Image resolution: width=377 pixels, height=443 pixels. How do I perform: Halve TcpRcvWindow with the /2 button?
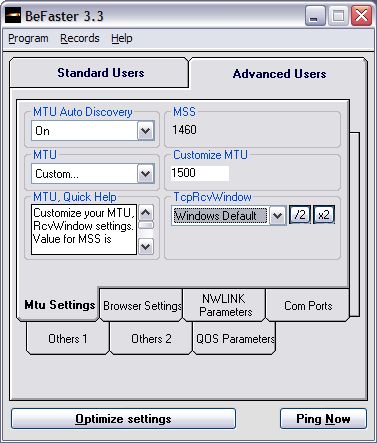(300, 215)
